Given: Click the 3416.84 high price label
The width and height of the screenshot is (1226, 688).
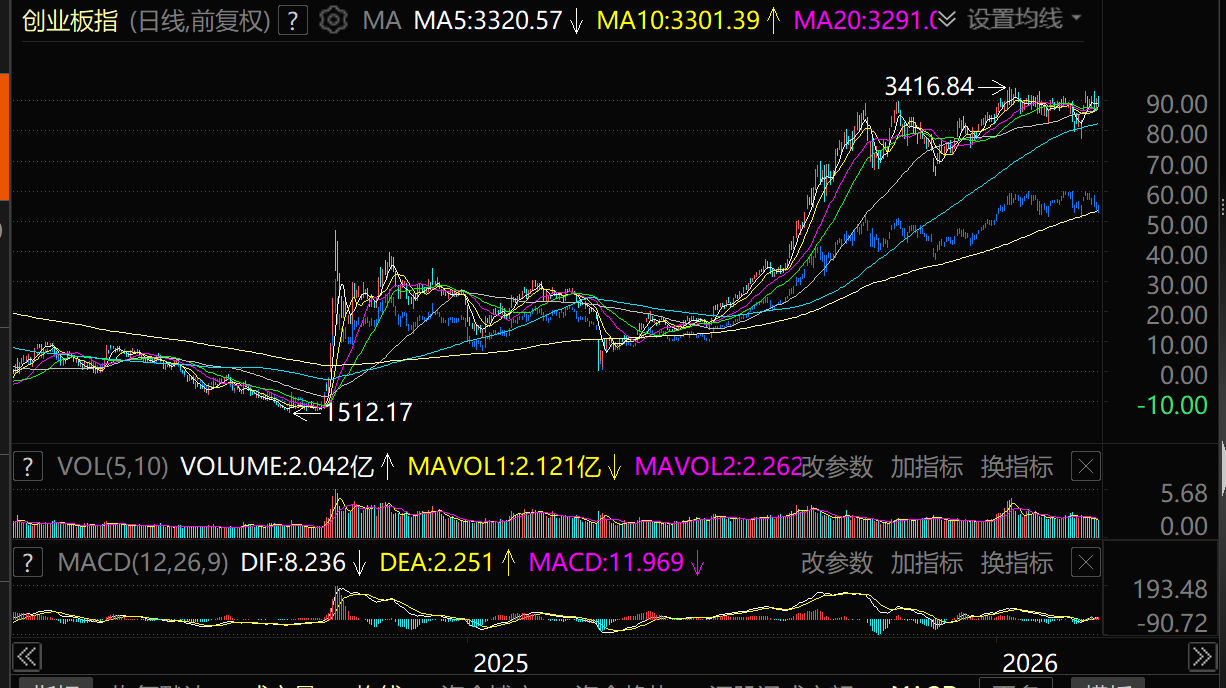Looking at the screenshot, I should [929, 87].
